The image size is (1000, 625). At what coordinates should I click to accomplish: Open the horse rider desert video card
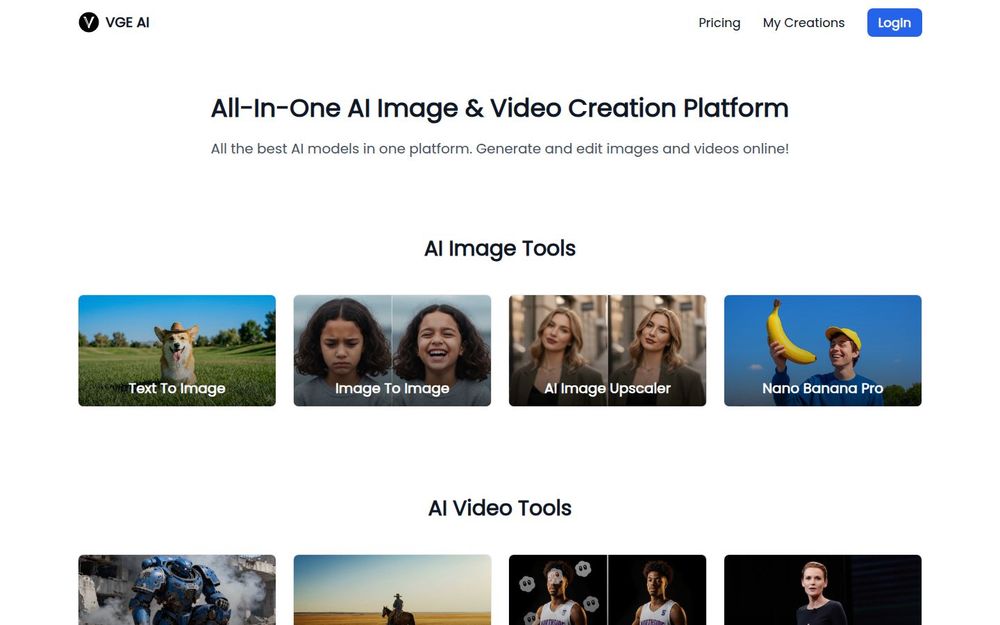click(392, 590)
